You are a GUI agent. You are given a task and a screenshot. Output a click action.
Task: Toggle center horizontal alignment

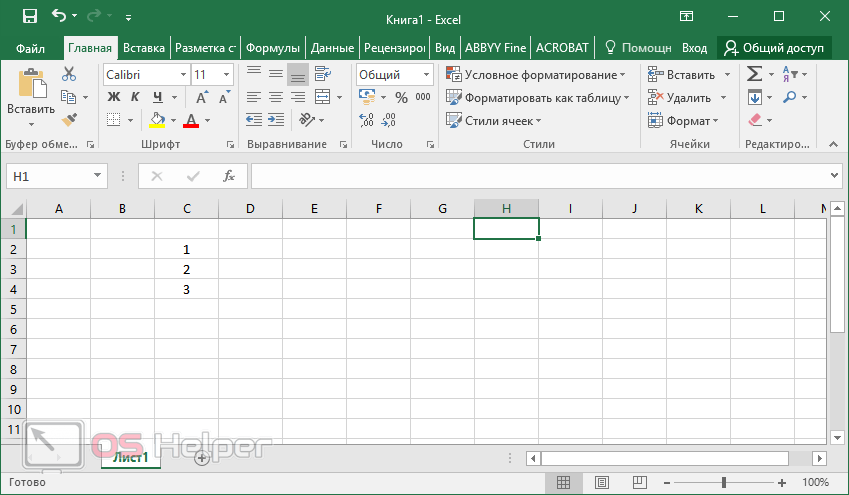(275, 98)
